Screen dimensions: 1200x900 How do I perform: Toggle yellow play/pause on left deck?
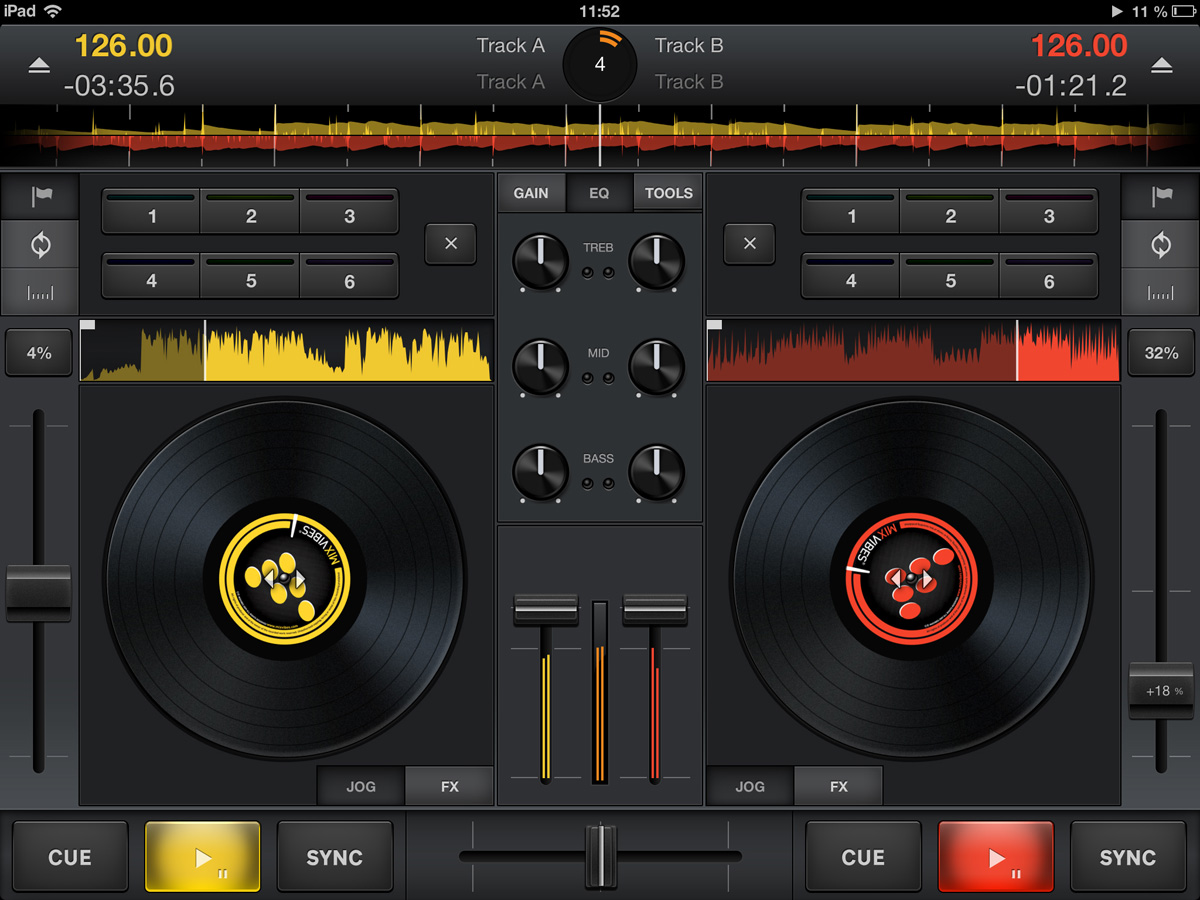coord(203,857)
